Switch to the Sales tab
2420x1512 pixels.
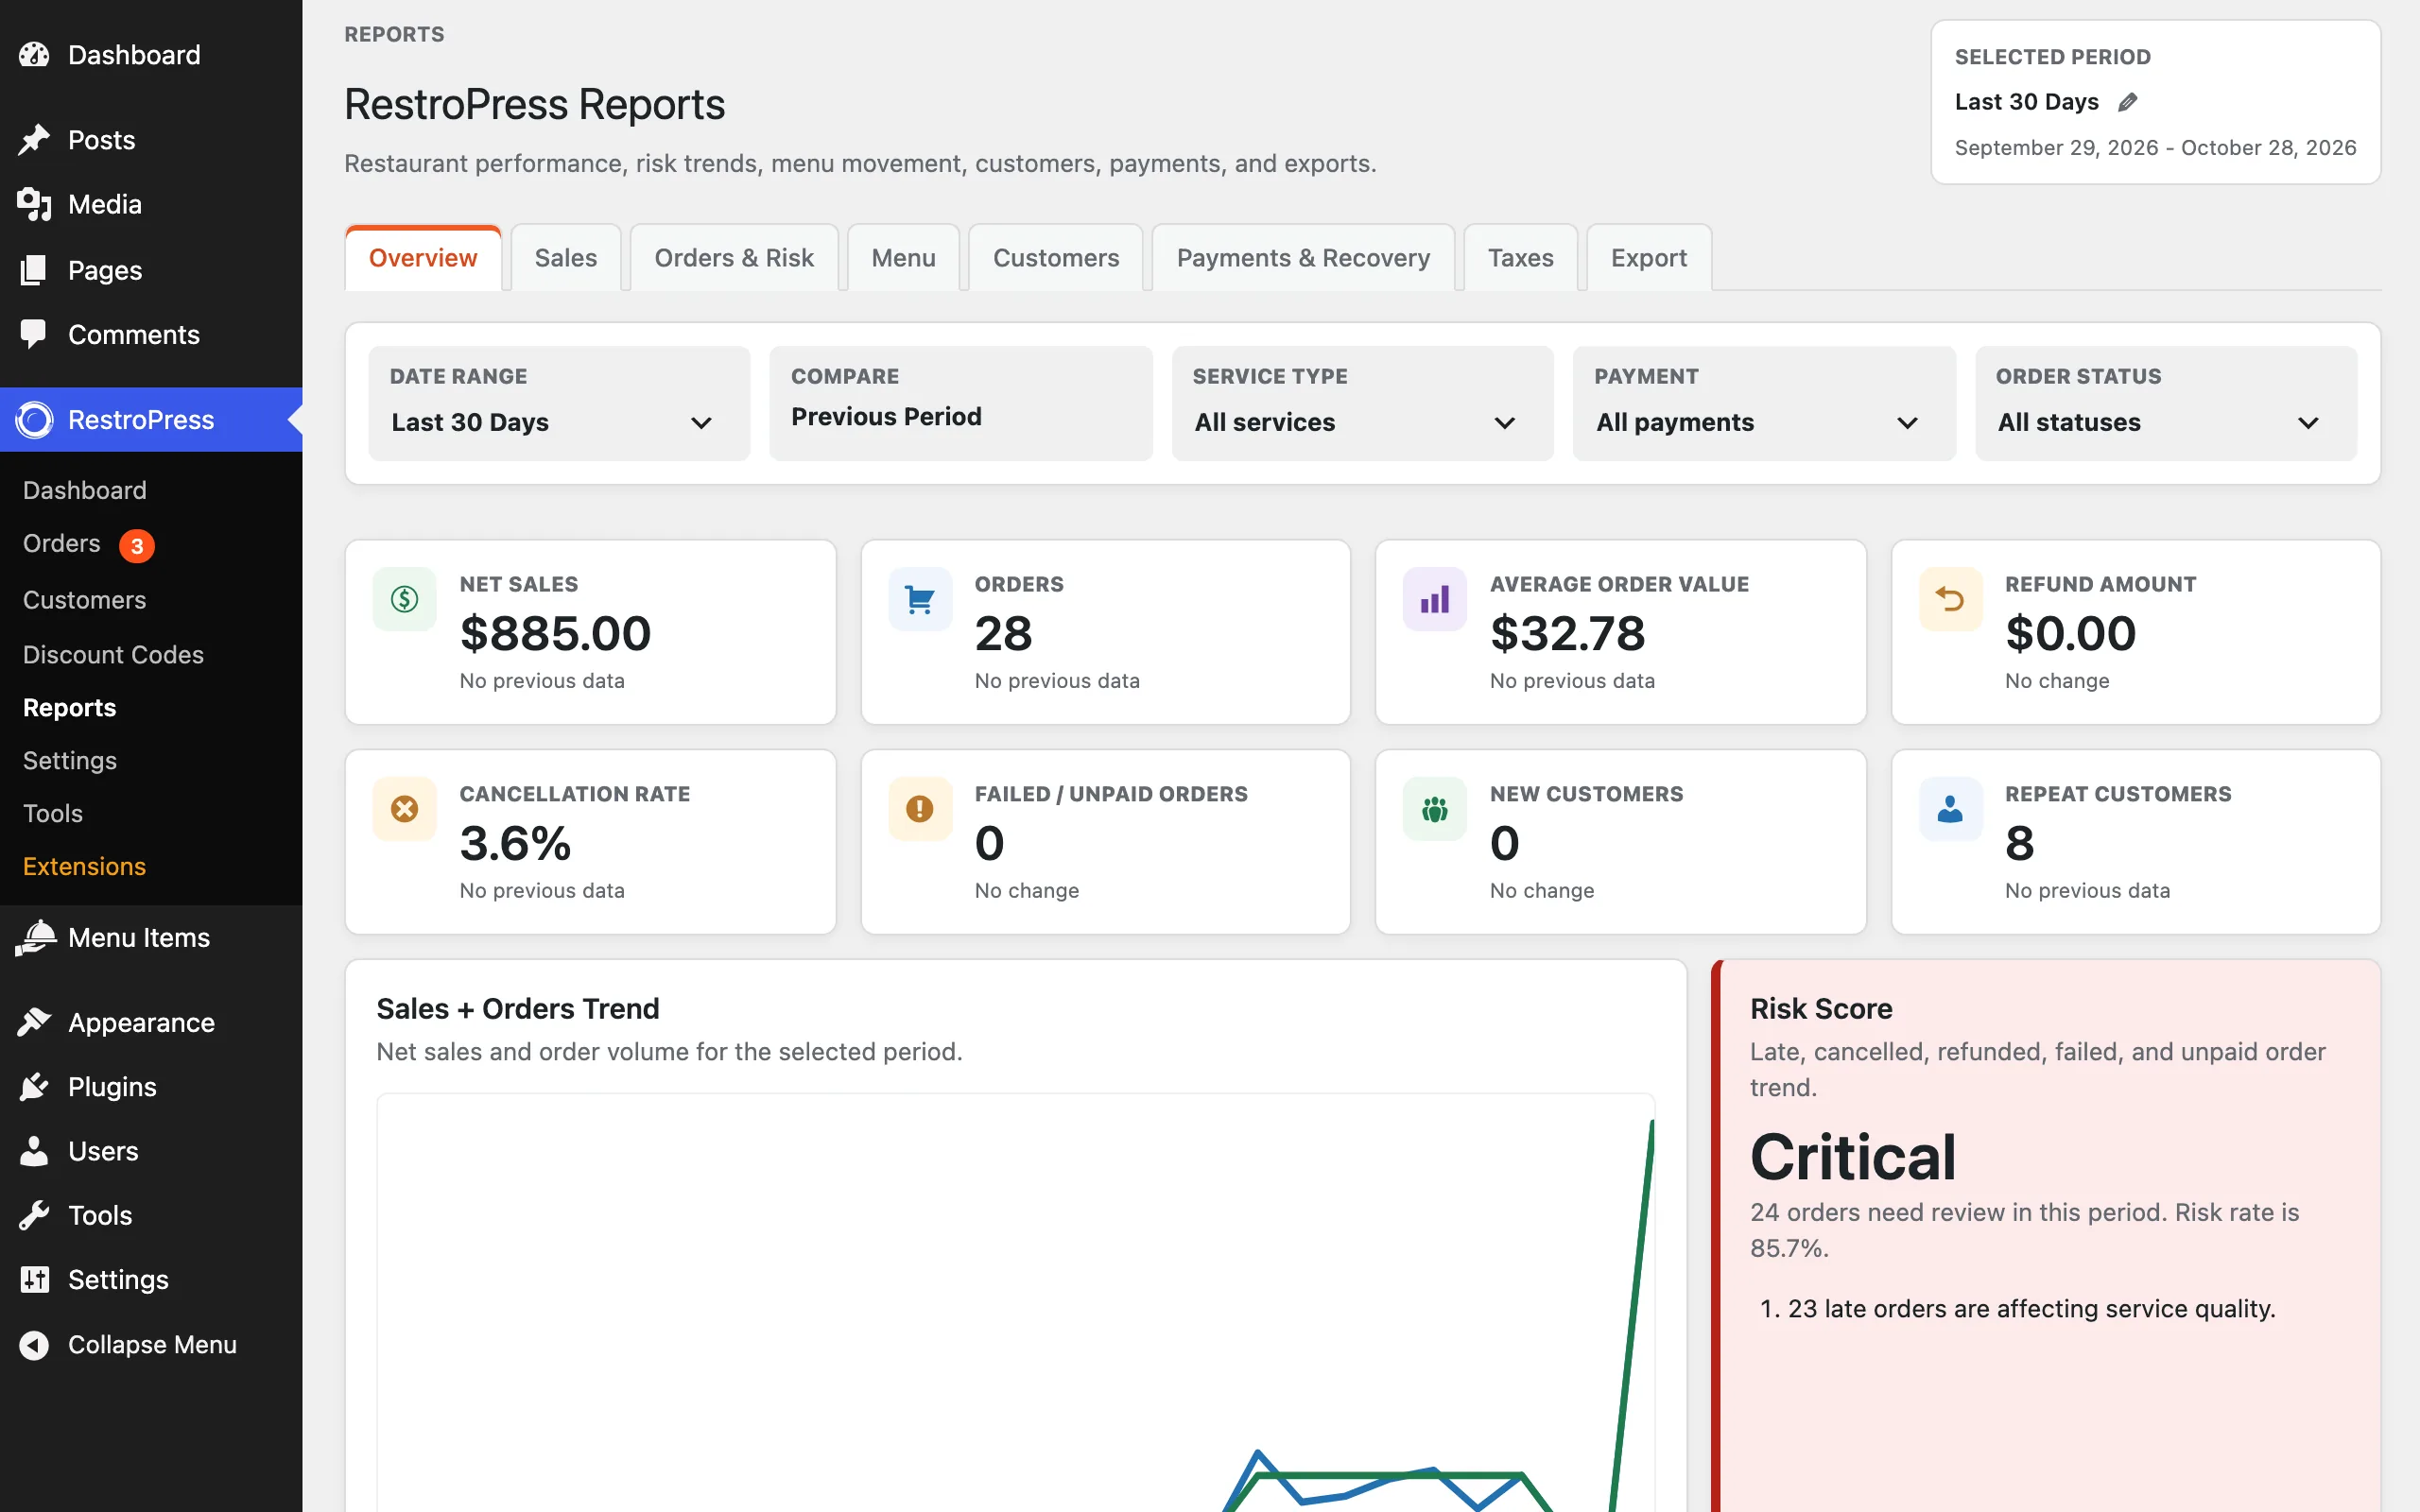point(566,258)
